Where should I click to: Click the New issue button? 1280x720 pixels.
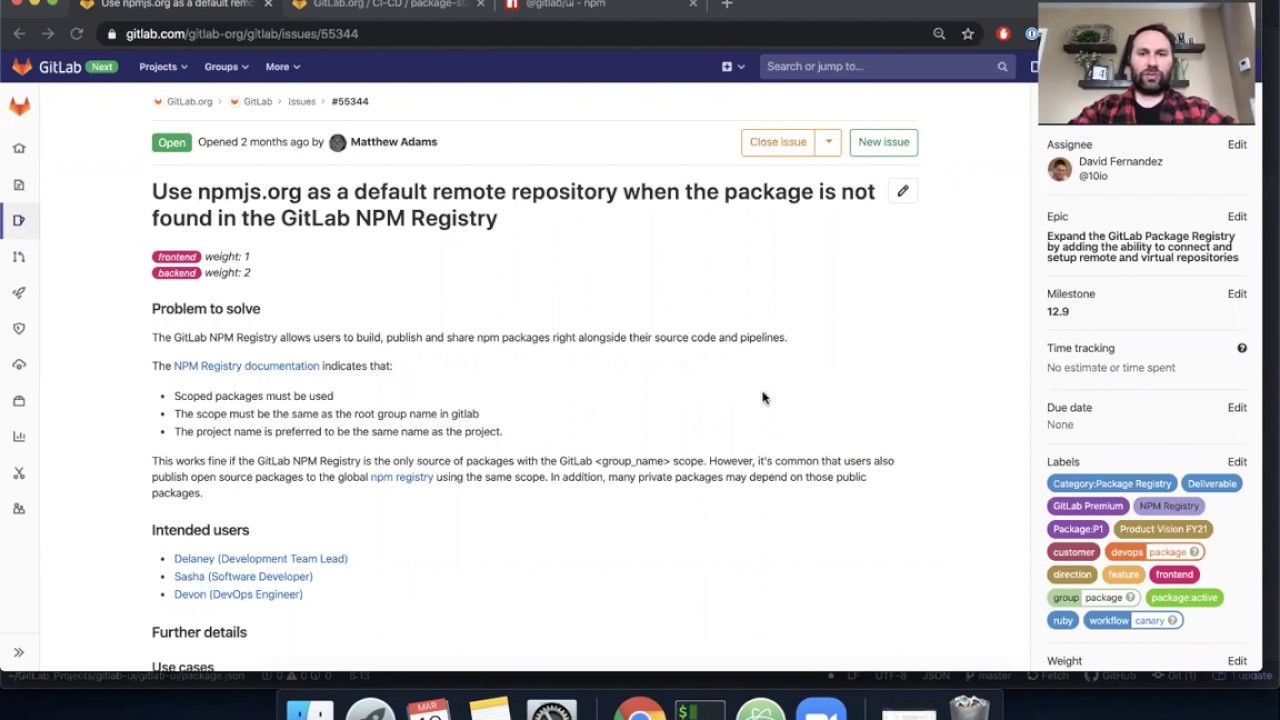coord(884,142)
